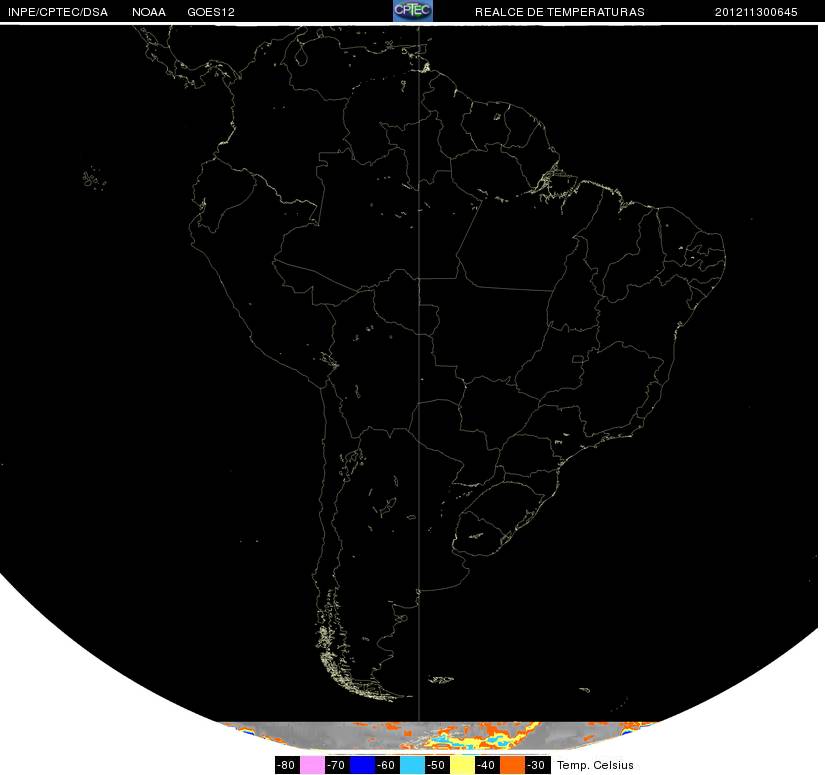
Task: Click the REALCE DE TEMPERATURAS title
Action: click(x=560, y=12)
